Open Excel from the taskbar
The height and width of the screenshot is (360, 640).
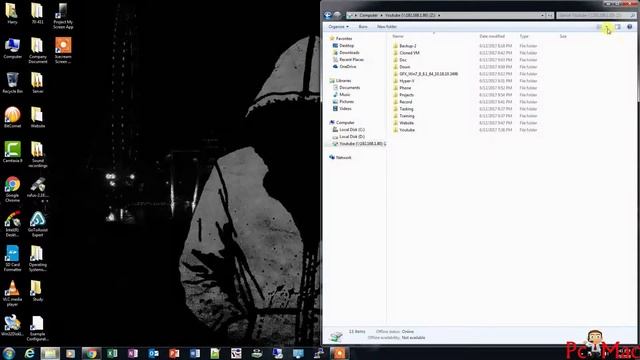coord(112,353)
